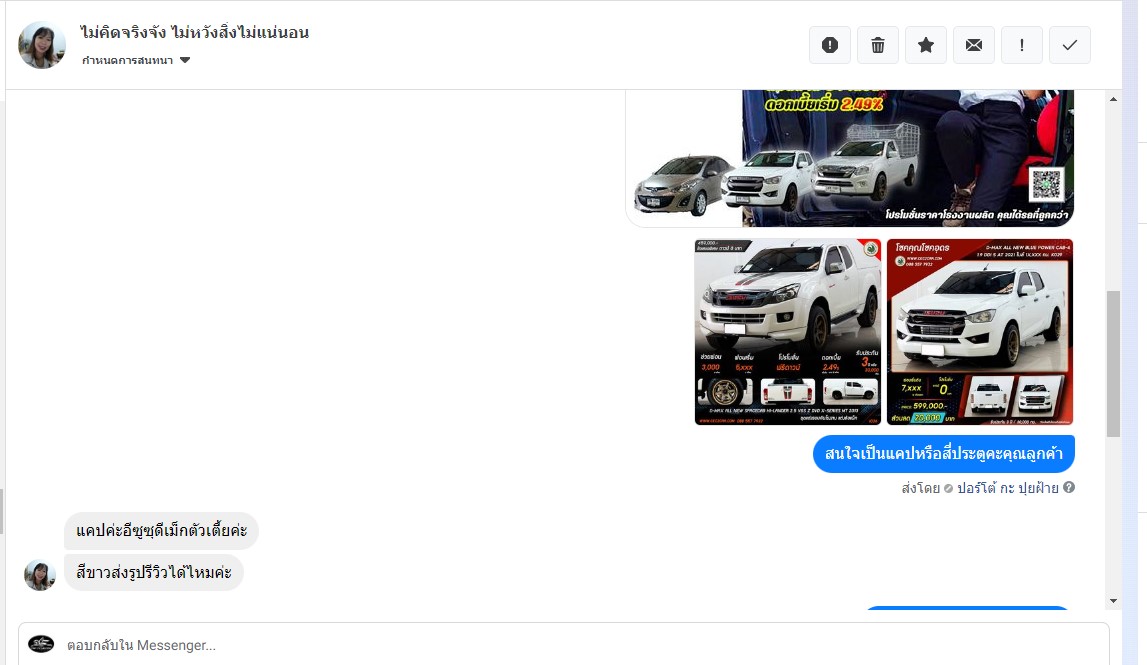
Task: Click the customer profile photo in header
Action: click(42, 45)
